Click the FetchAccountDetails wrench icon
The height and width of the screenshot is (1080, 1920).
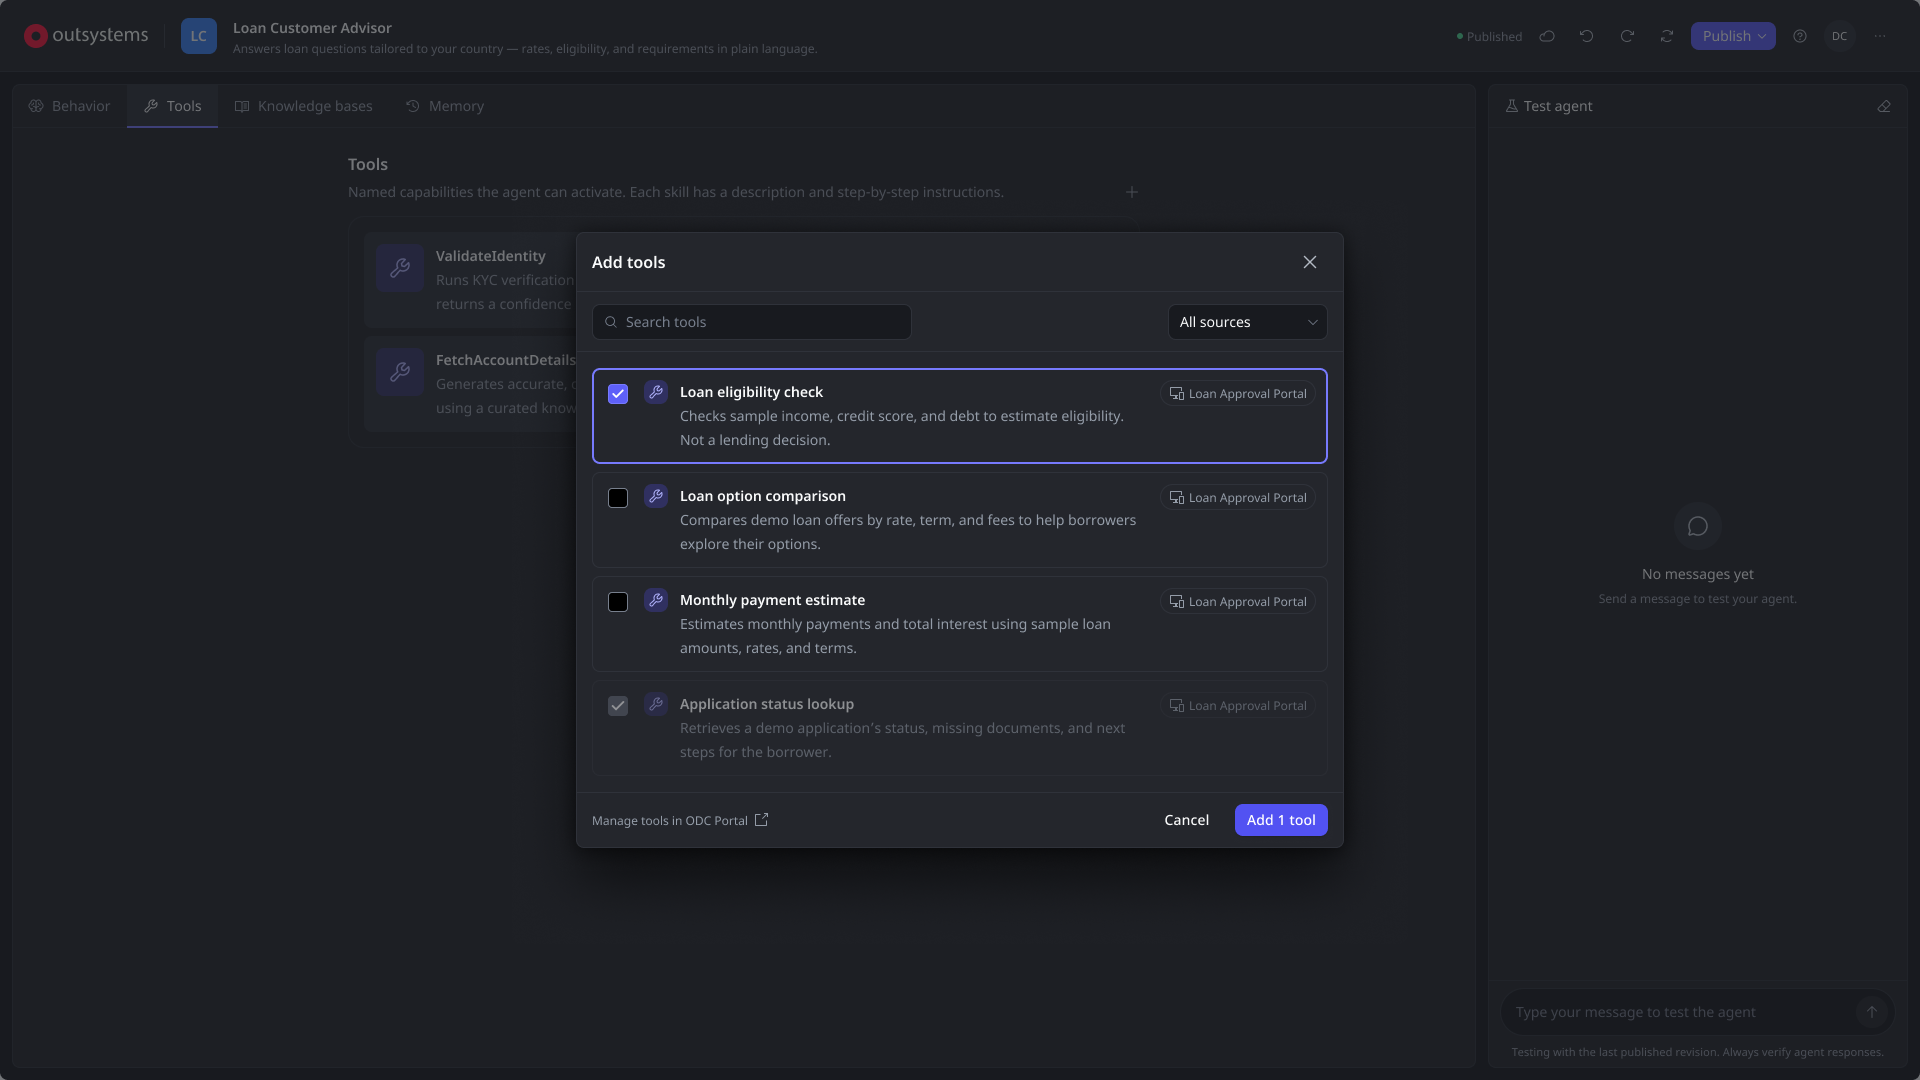pyautogui.click(x=400, y=372)
